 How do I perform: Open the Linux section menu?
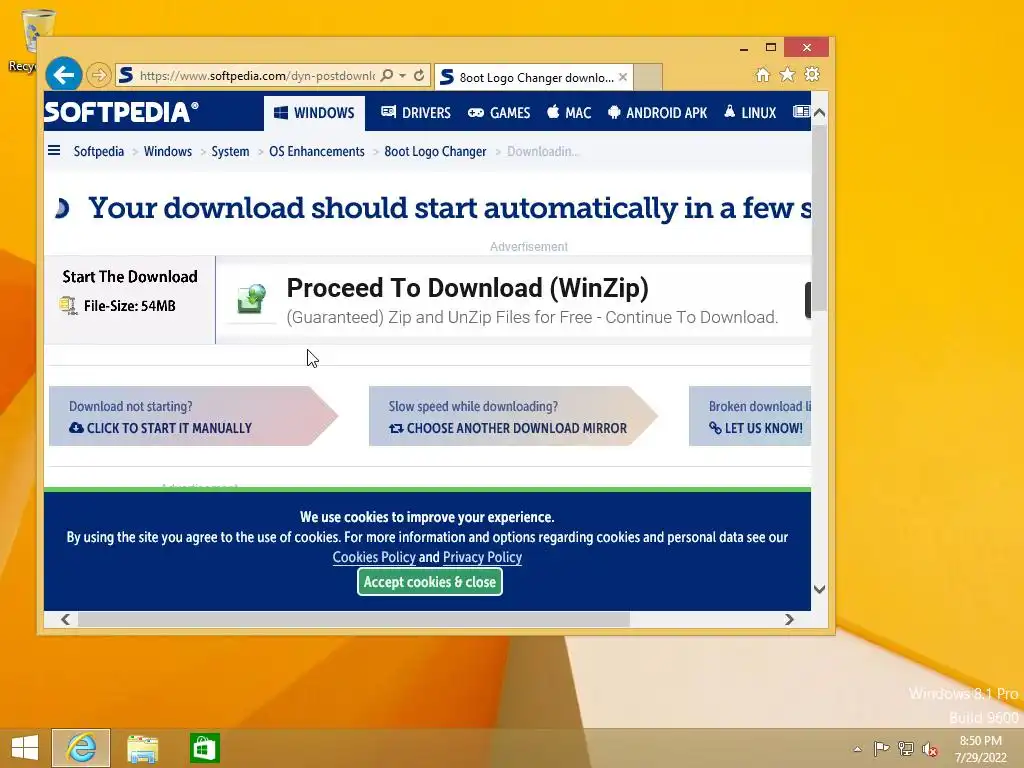click(750, 113)
